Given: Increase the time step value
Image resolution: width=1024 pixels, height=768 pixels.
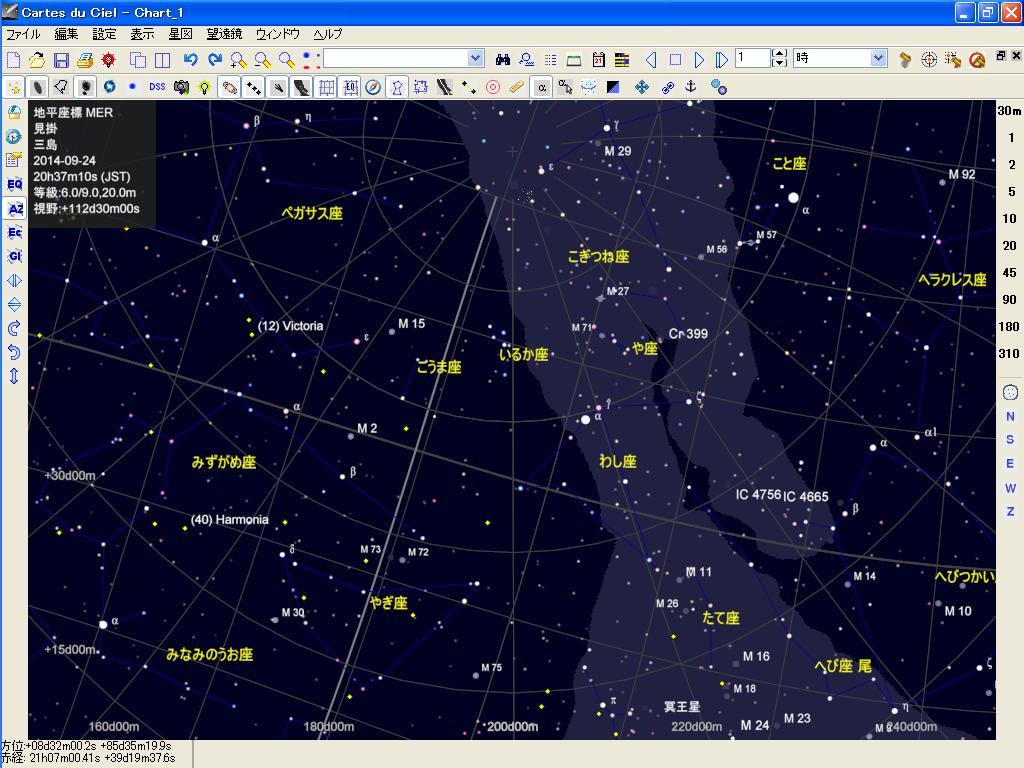Looking at the screenshot, I should coord(779,54).
